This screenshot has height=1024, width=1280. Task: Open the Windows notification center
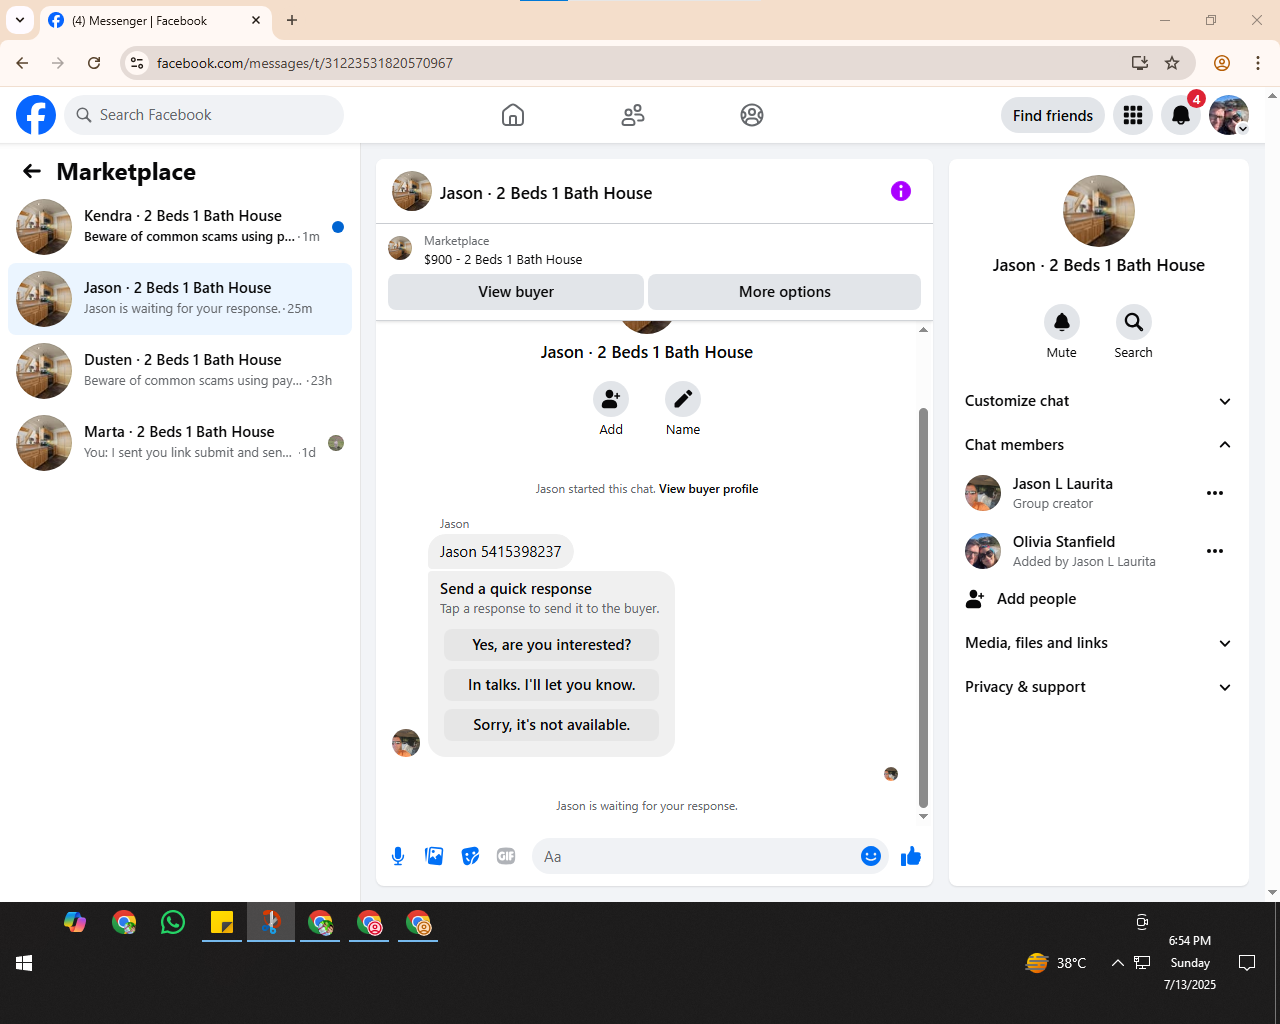1247,963
